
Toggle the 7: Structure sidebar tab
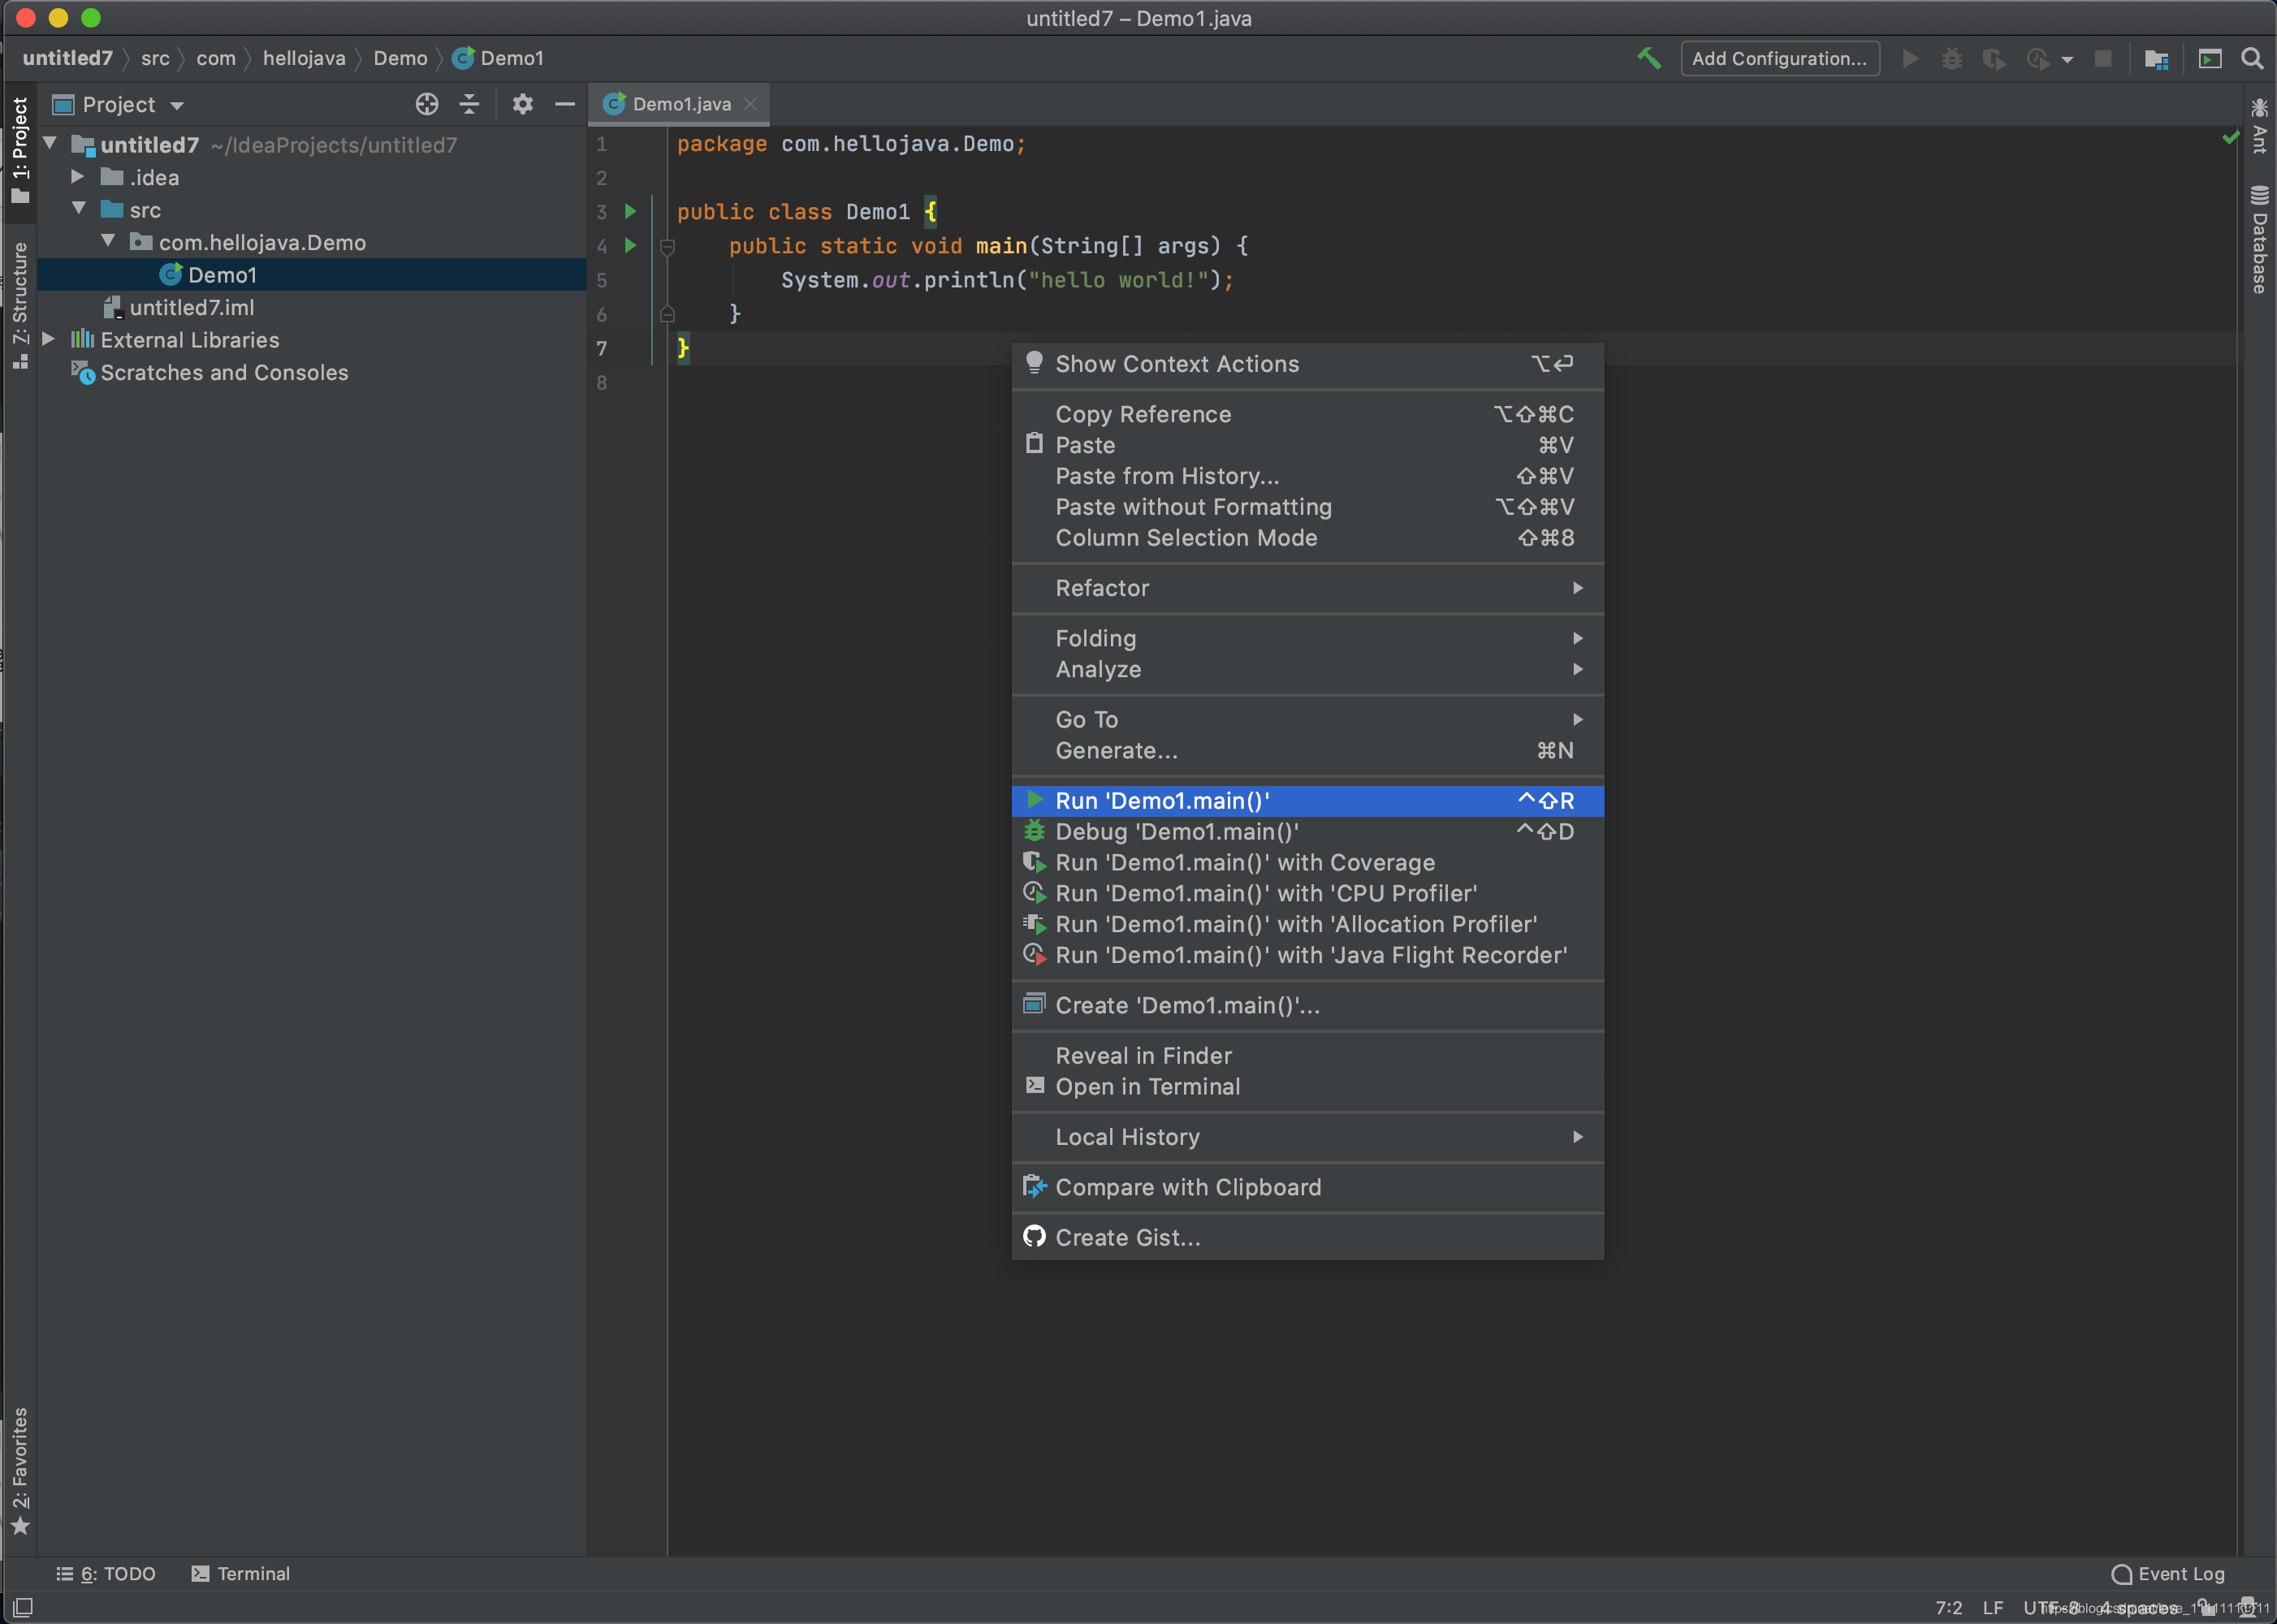[x=20, y=305]
